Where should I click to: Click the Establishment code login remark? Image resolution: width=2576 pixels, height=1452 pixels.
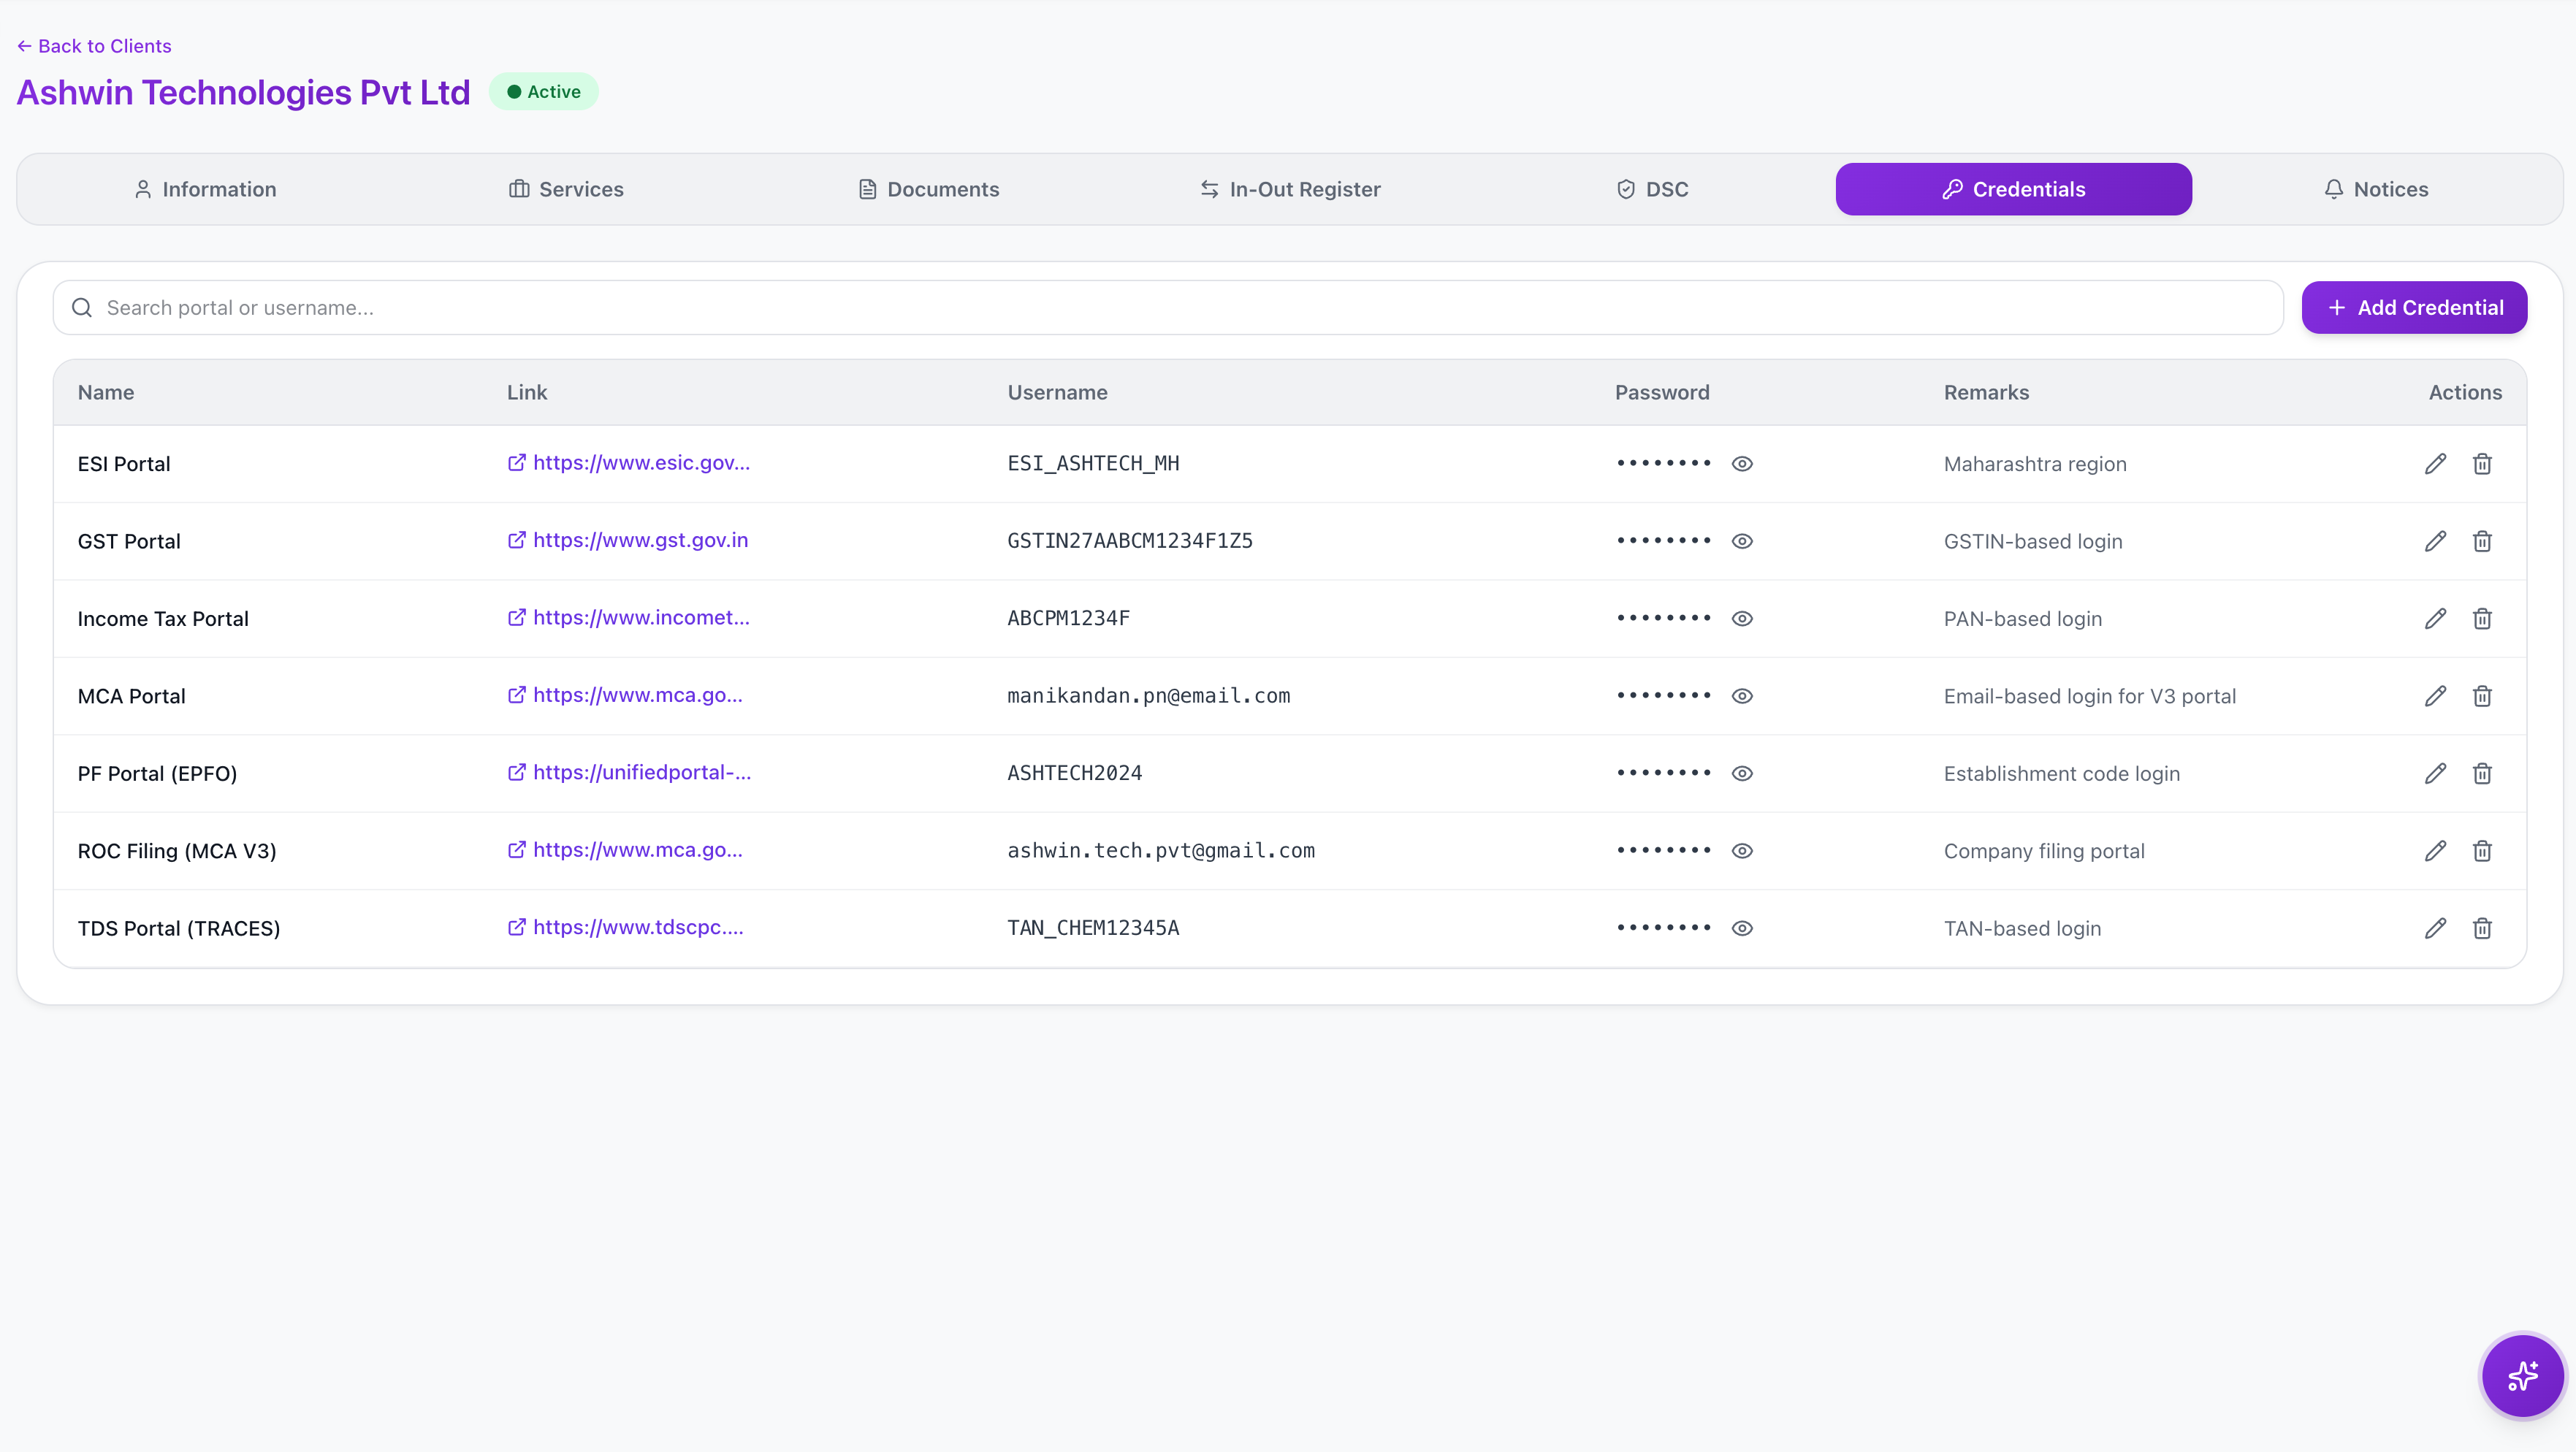click(2062, 774)
